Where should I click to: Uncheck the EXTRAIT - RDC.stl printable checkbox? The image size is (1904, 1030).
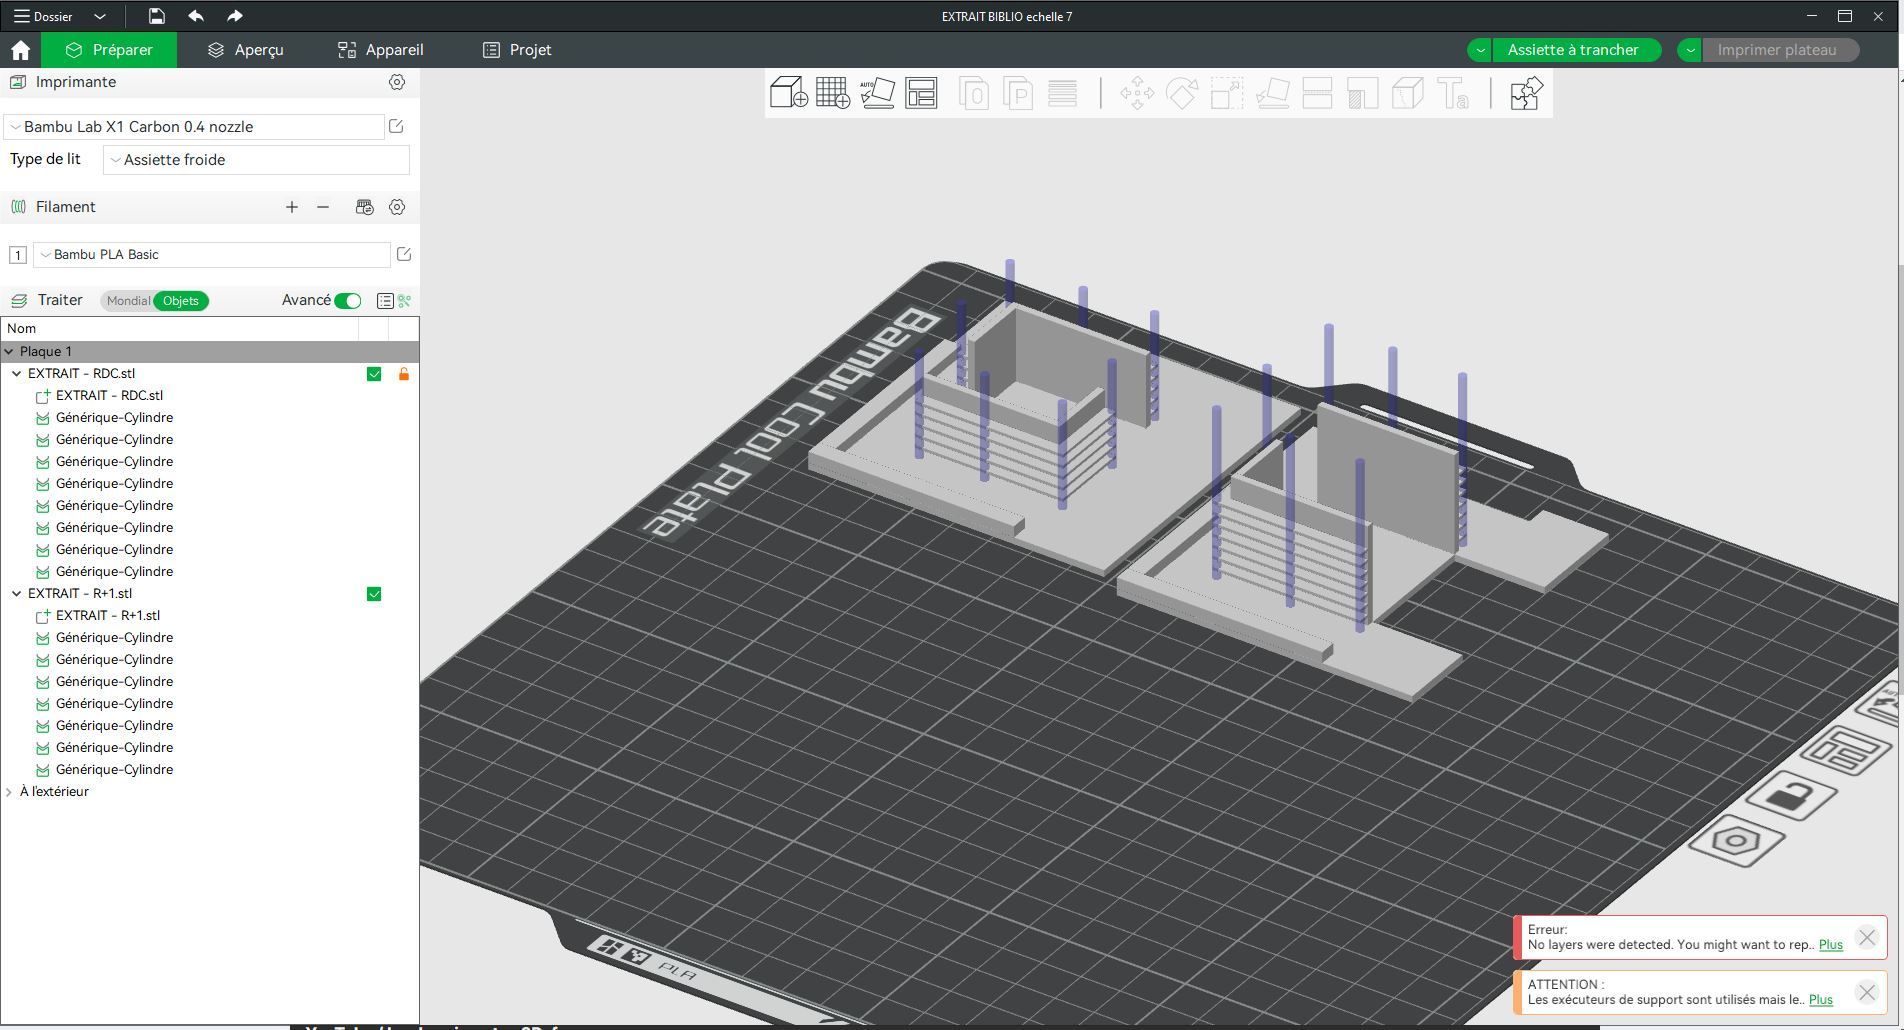tap(374, 374)
